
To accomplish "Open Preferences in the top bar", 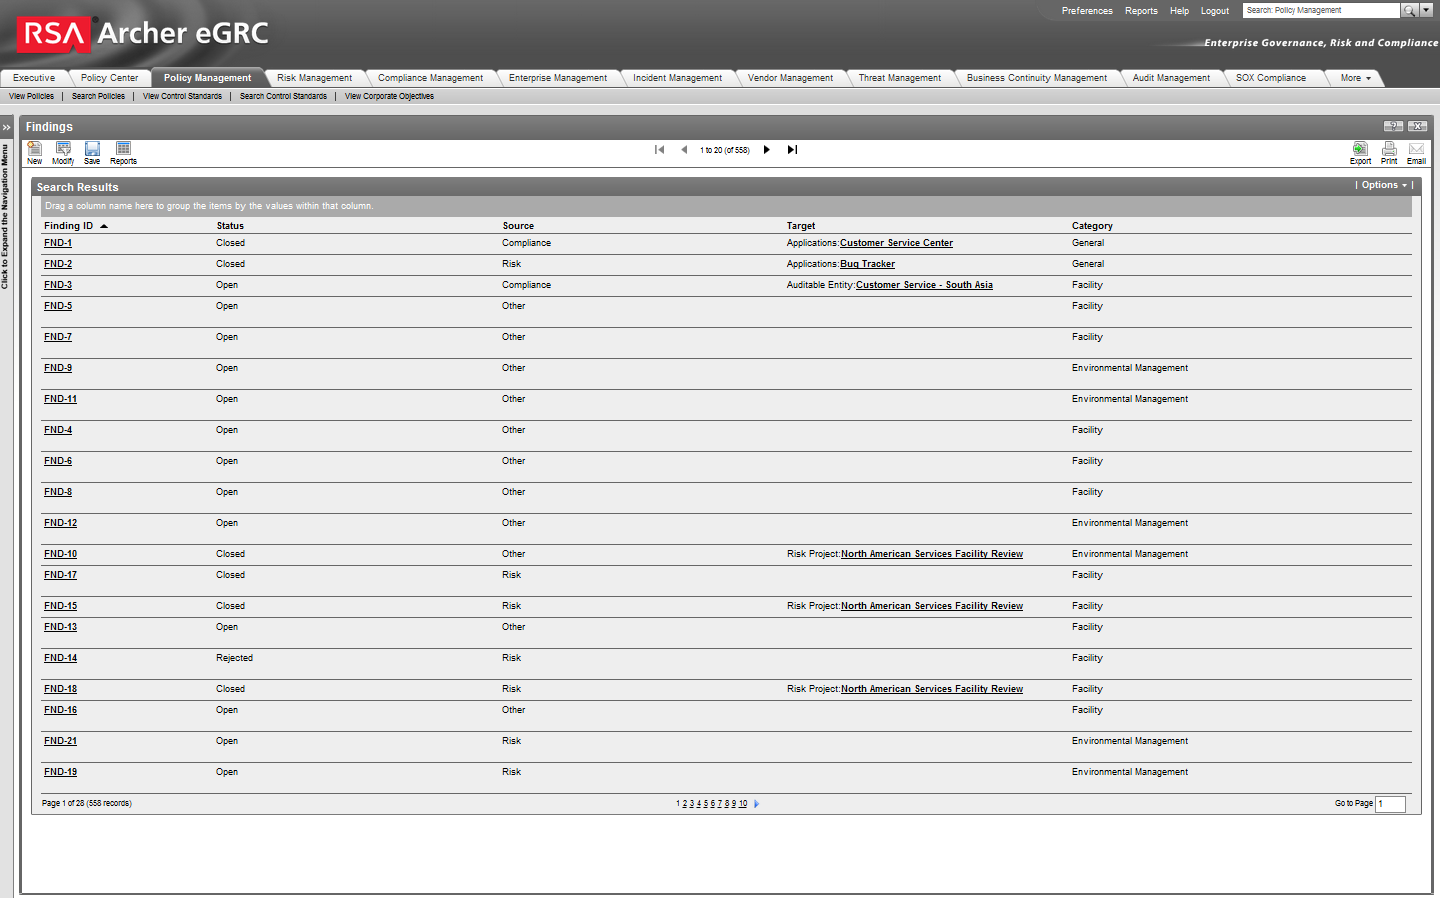I will click(1087, 11).
